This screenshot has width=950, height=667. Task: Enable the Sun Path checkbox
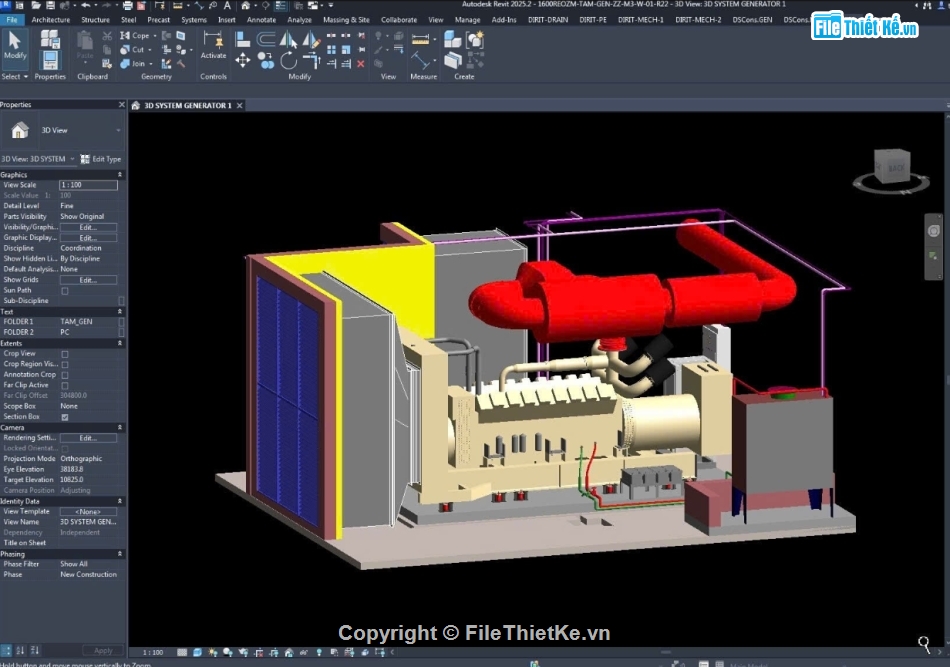coord(65,291)
